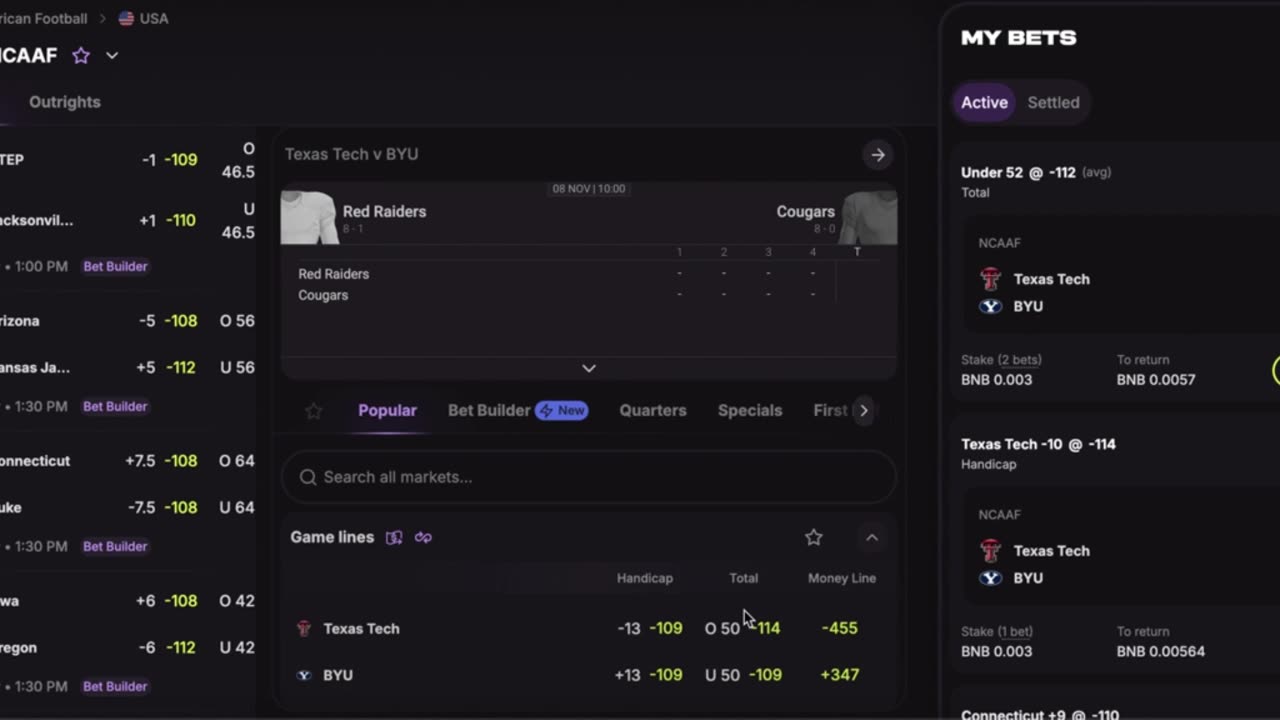Screen dimensions: 1280x720
Task: Collapse the Game lines section
Action: pos(872,538)
